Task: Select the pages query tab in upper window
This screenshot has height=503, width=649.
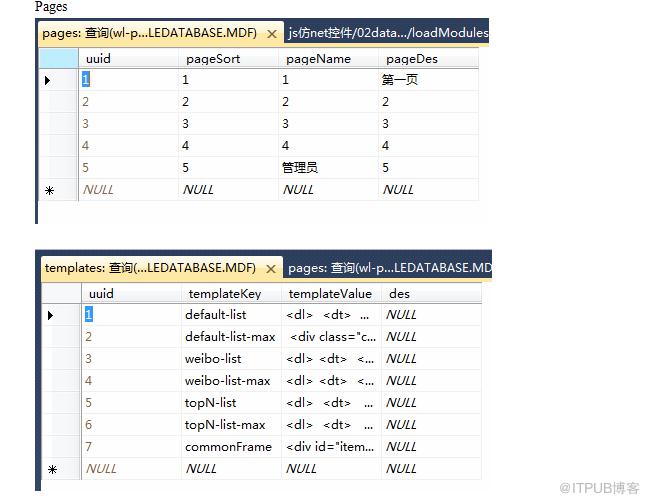Action: 161,33
